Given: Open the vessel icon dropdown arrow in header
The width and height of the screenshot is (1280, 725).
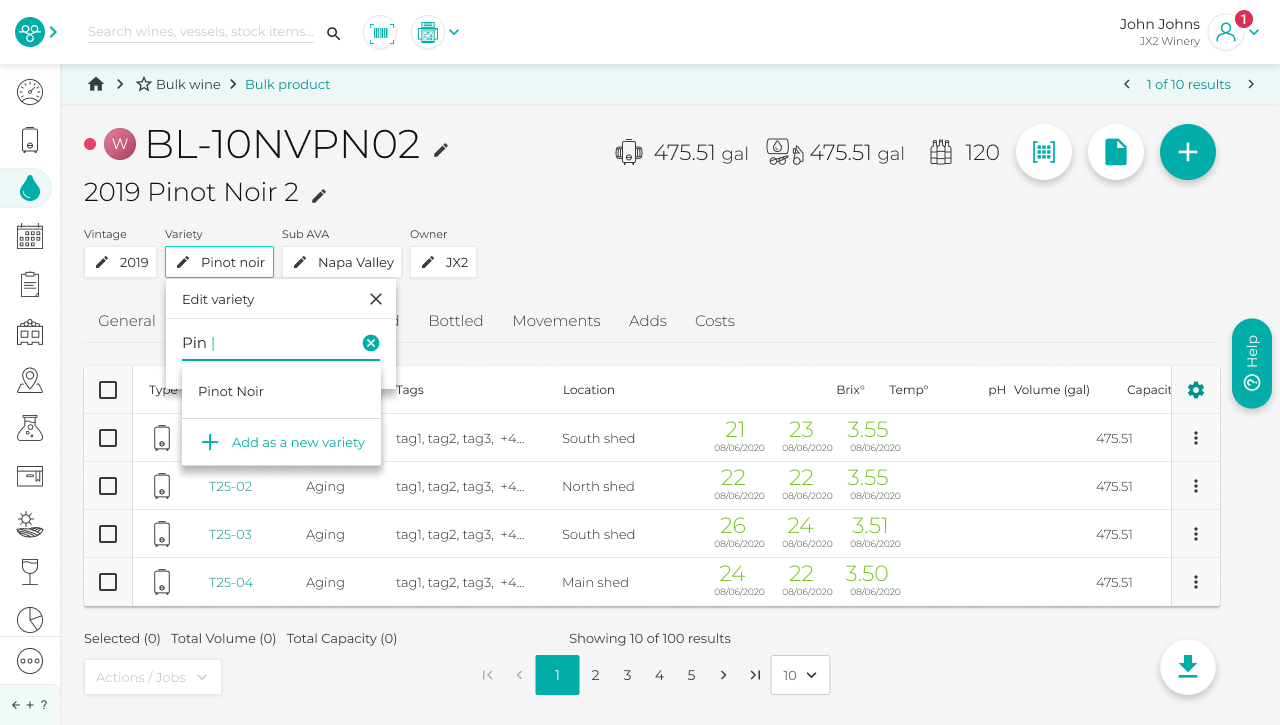Looking at the screenshot, I should [454, 32].
